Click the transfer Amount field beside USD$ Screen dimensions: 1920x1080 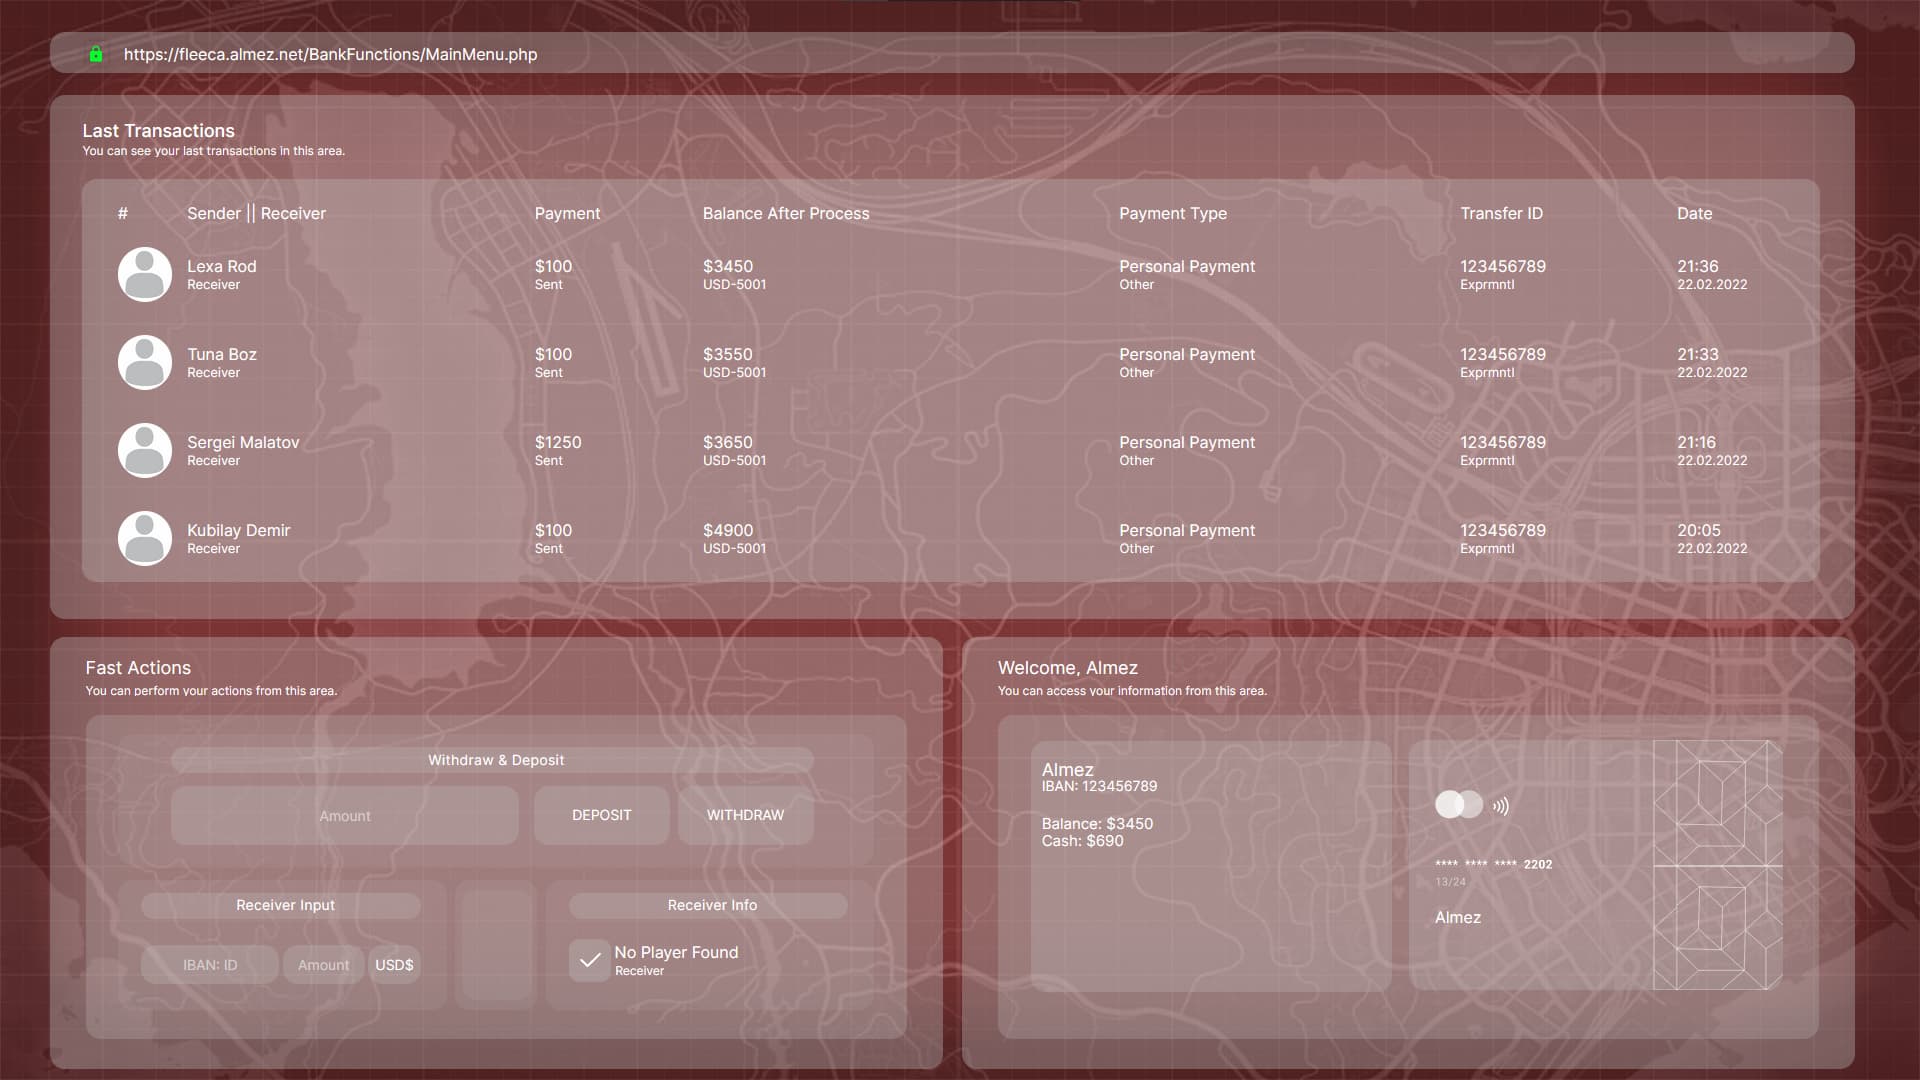(323, 965)
